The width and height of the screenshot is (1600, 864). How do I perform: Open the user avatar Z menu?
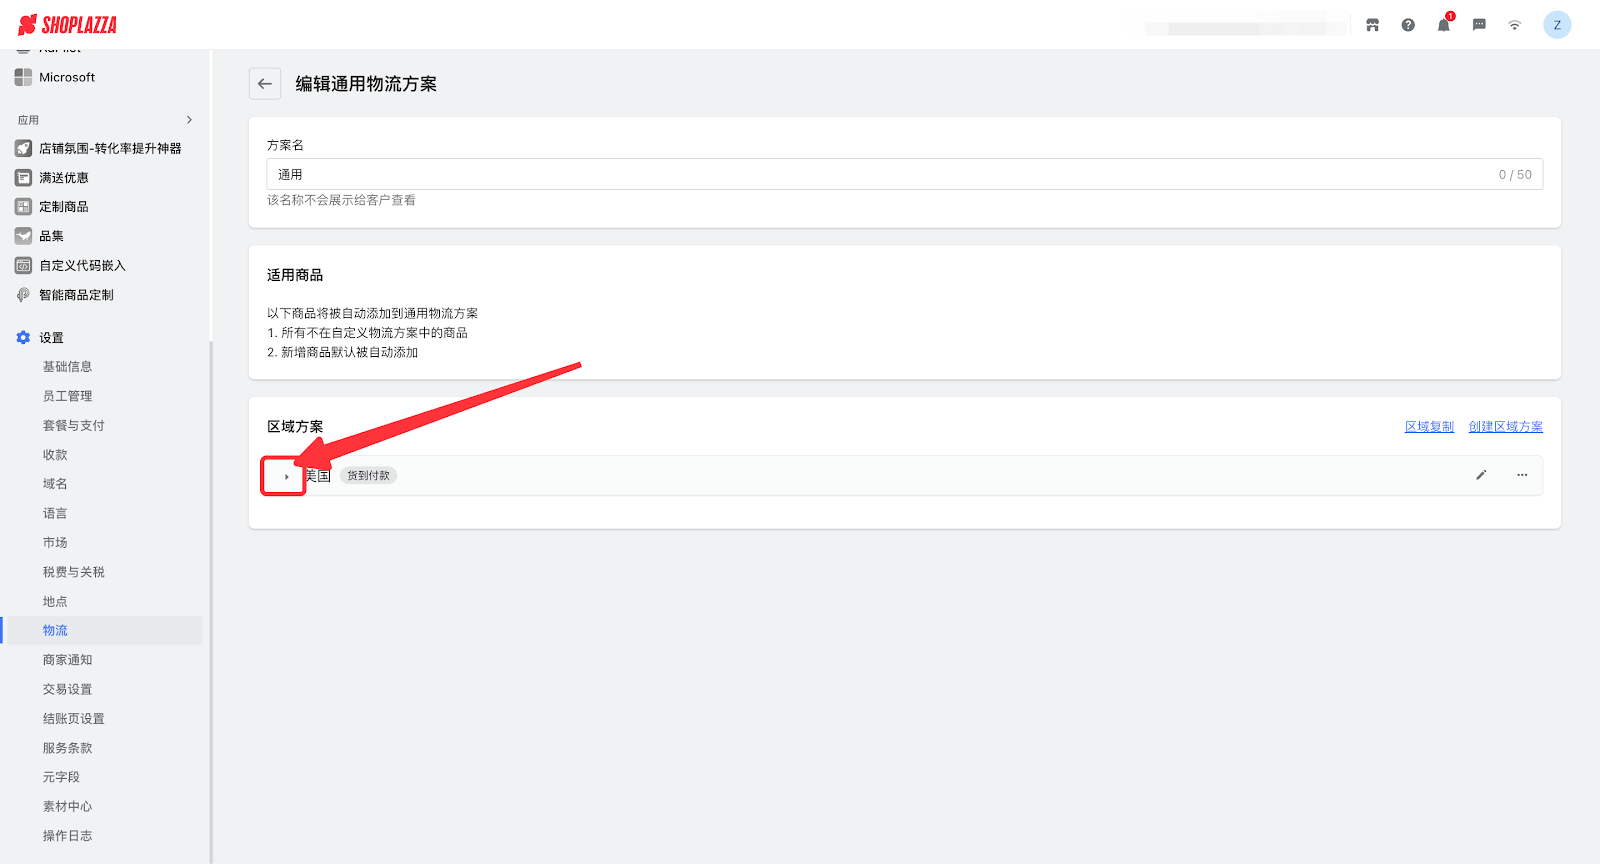1556,25
